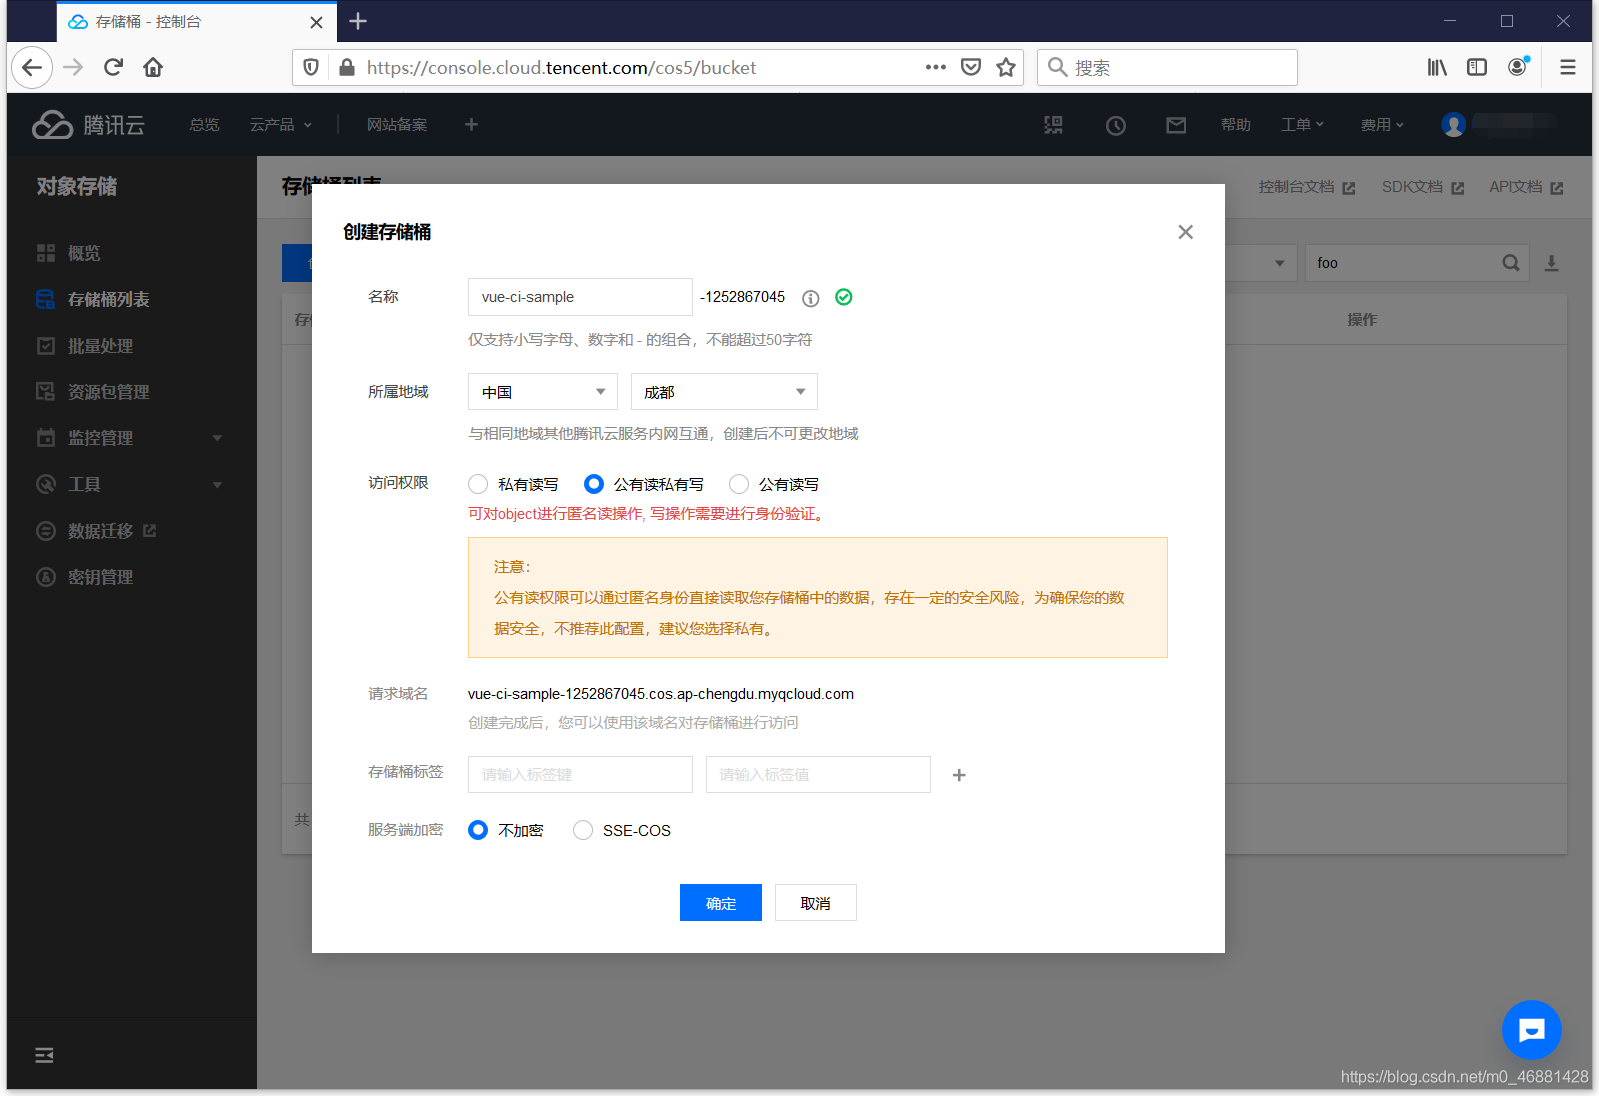The width and height of the screenshot is (1599, 1096).
Task: Open the Firefox library icon
Action: (x=1437, y=67)
